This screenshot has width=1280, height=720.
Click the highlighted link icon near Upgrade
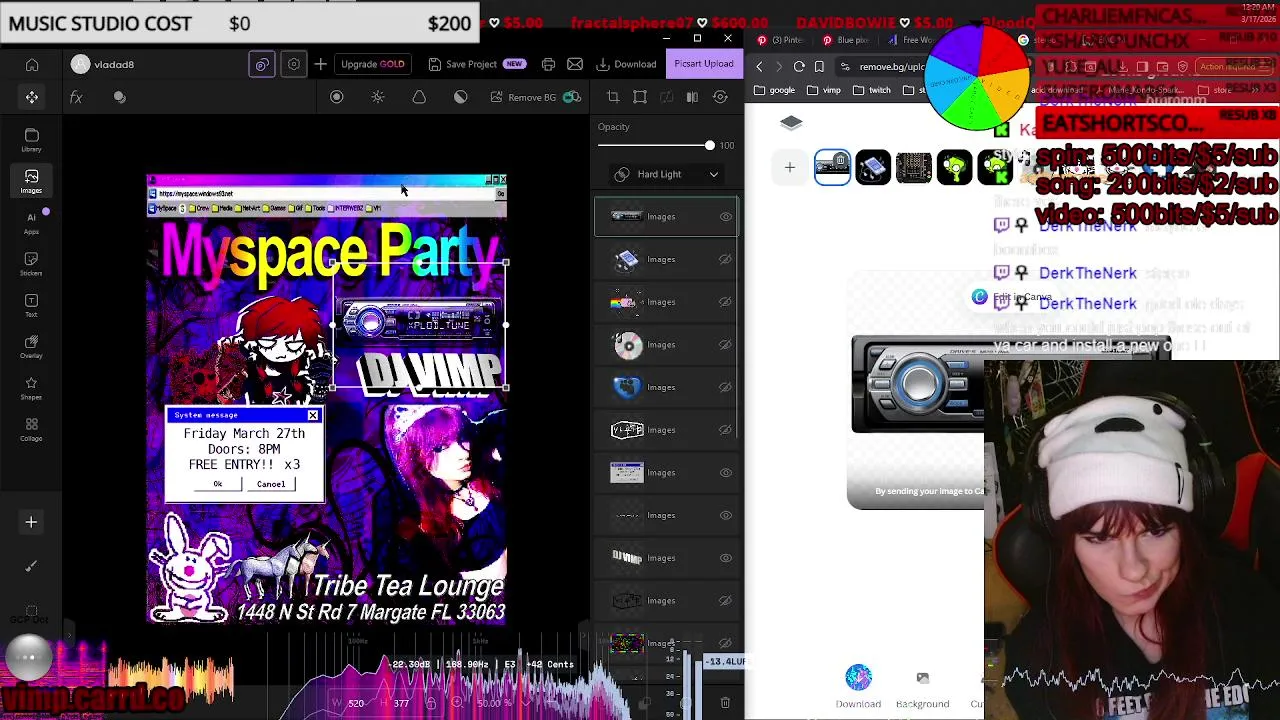pos(262,64)
